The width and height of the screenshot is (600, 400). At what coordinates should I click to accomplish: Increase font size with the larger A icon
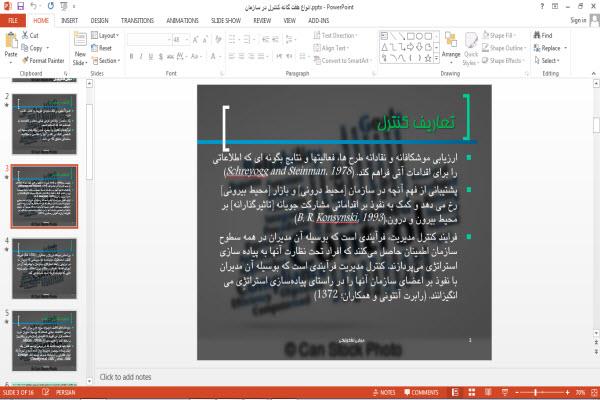(196, 39)
